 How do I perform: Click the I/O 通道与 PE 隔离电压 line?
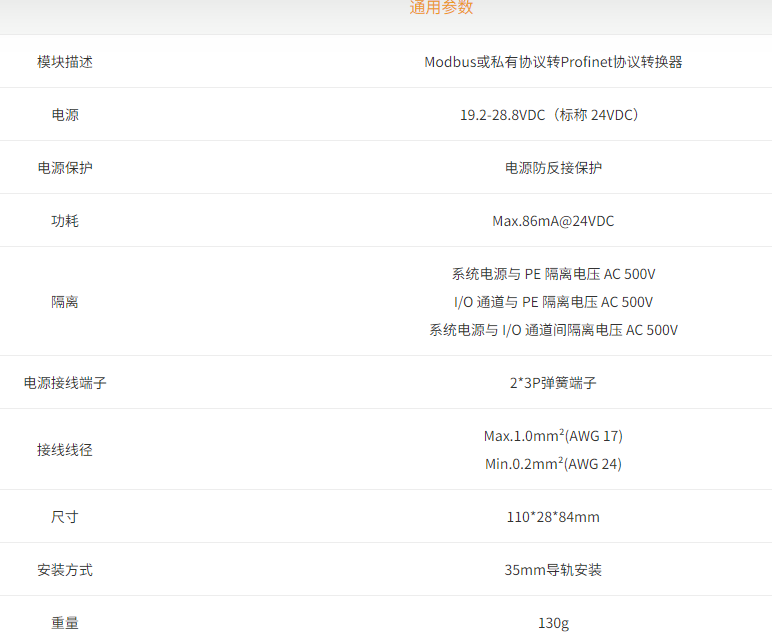pos(553,302)
